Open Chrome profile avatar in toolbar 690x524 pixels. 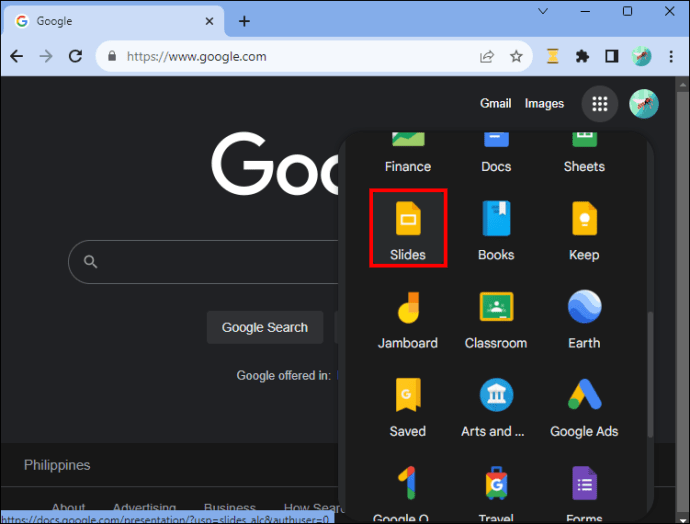[x=641, y=56]
